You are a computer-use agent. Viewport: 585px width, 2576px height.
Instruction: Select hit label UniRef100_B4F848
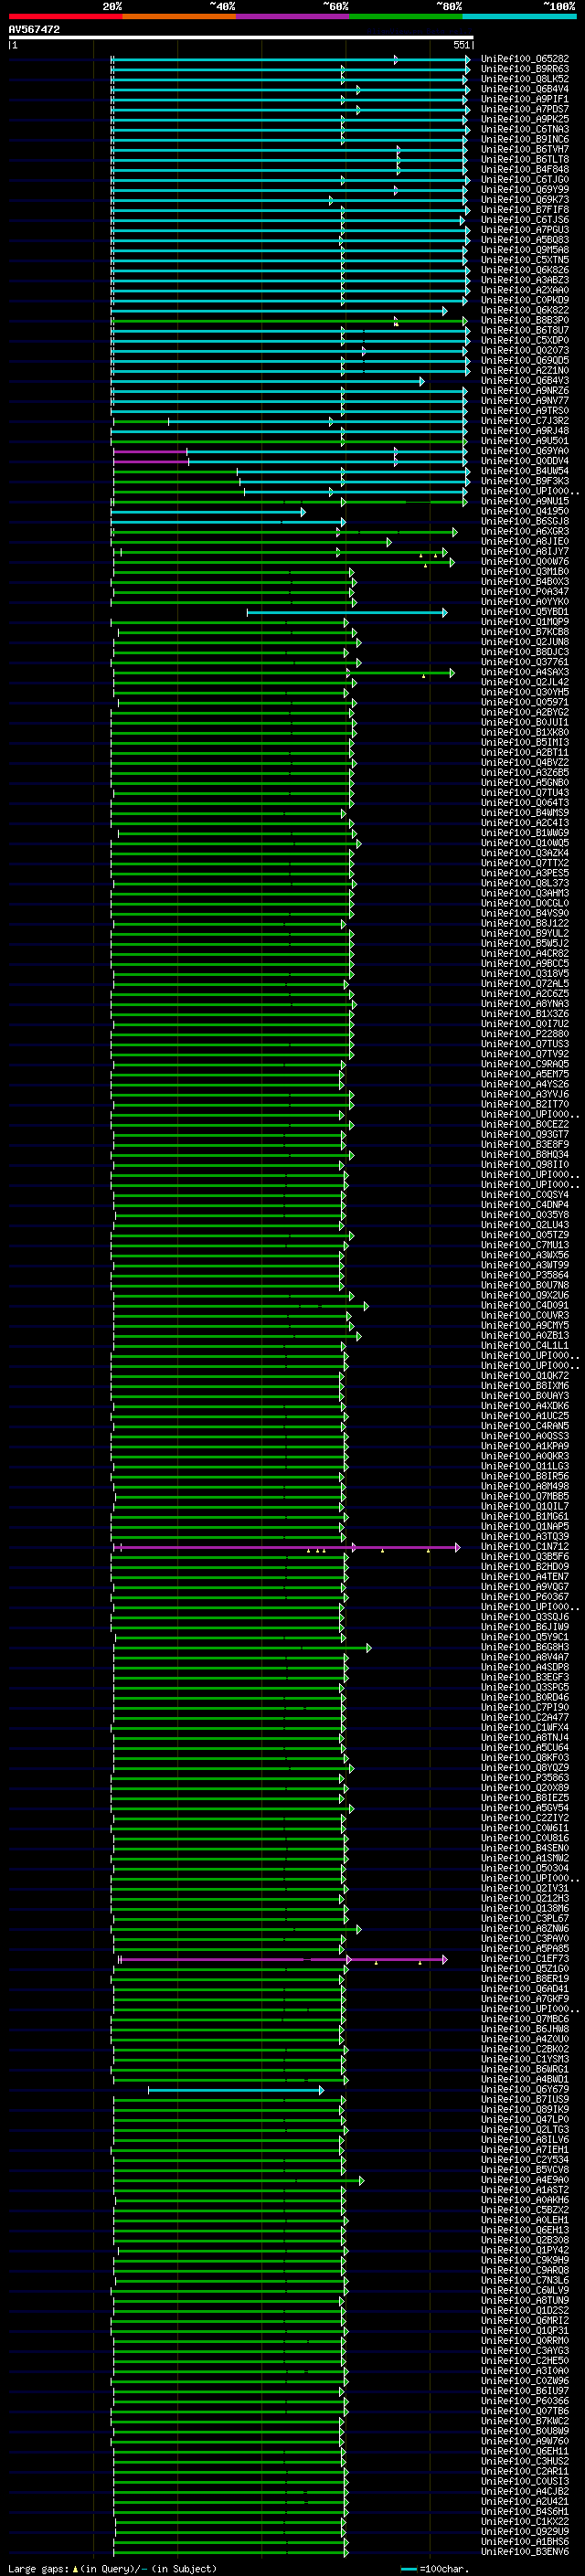pyautogui.click(x=525, y=169)
